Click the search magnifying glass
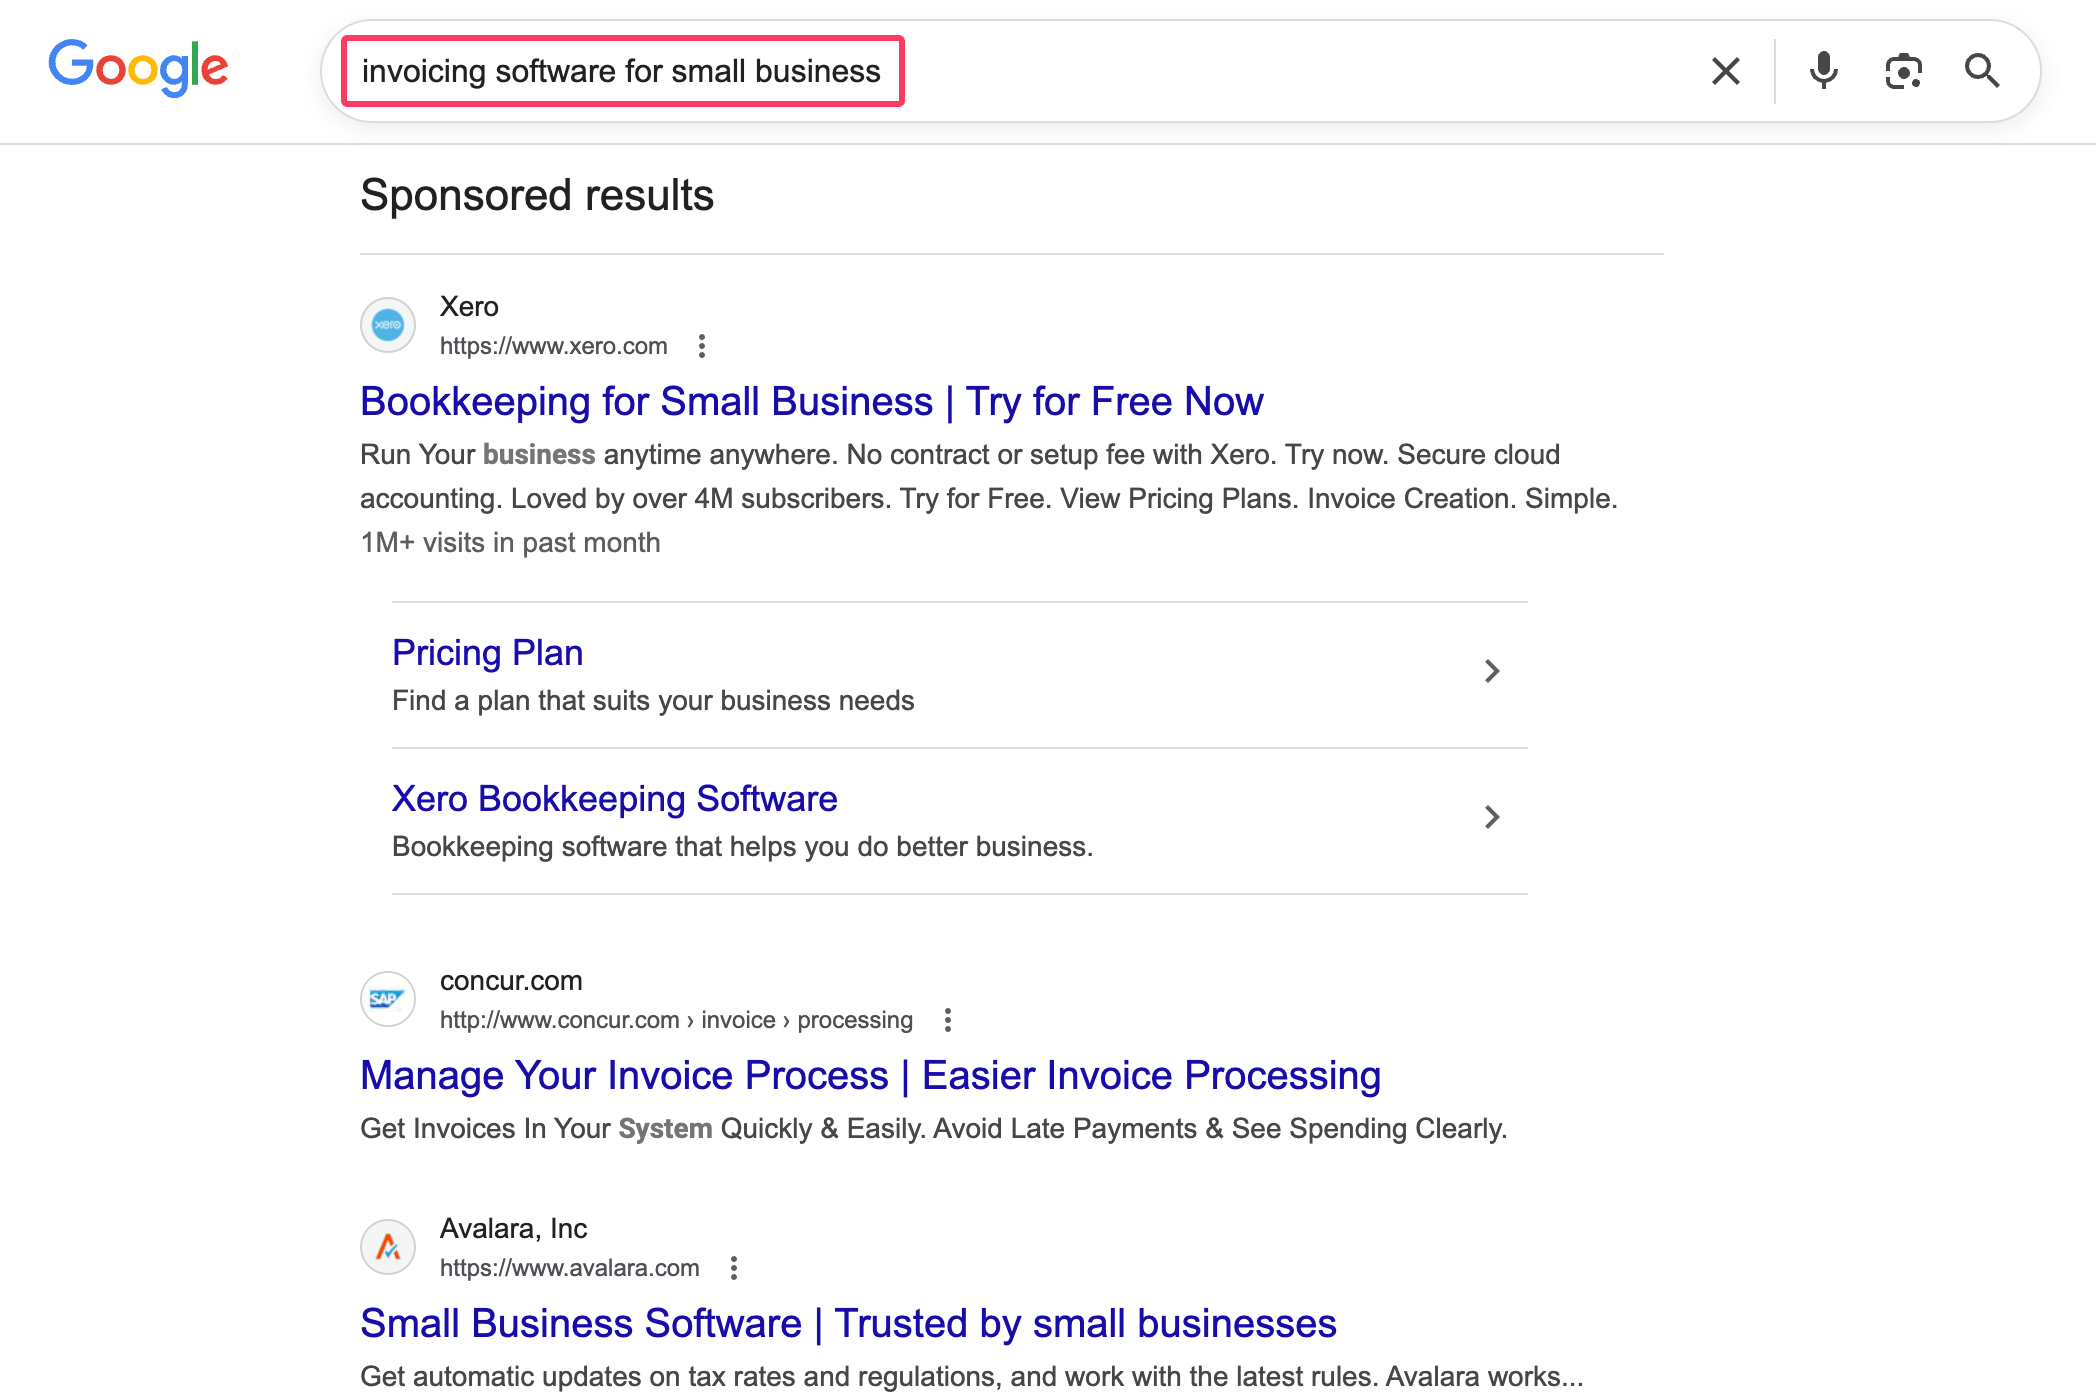 click(x=1981, y=70)
